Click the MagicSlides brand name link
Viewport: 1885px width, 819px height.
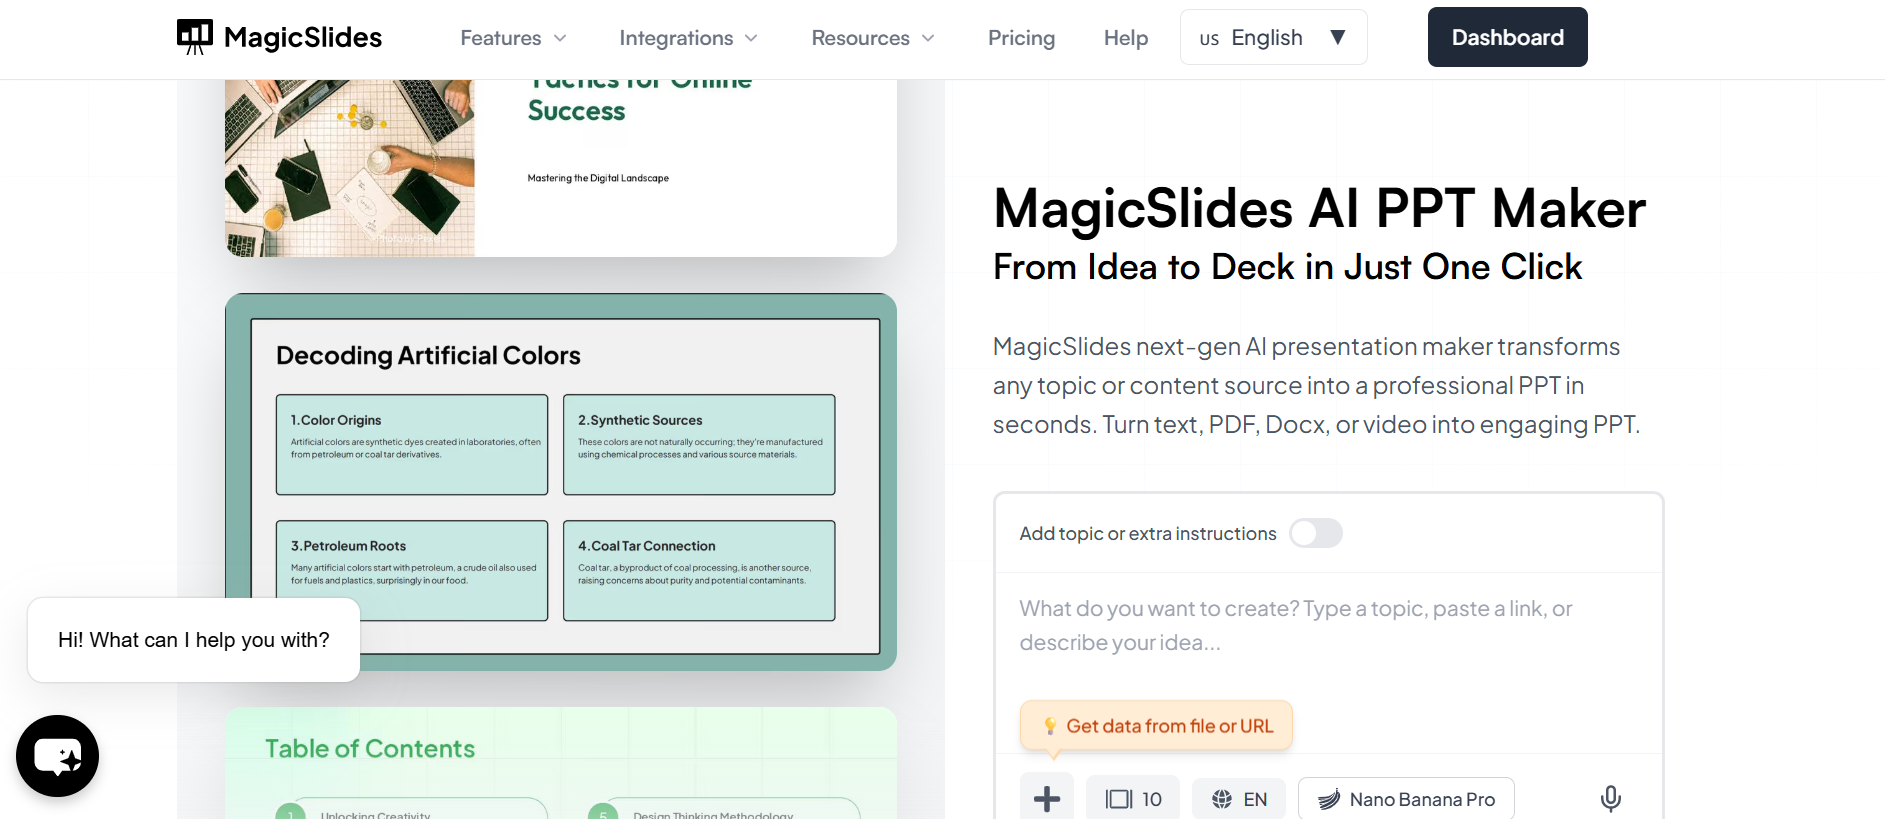(303, 38)
